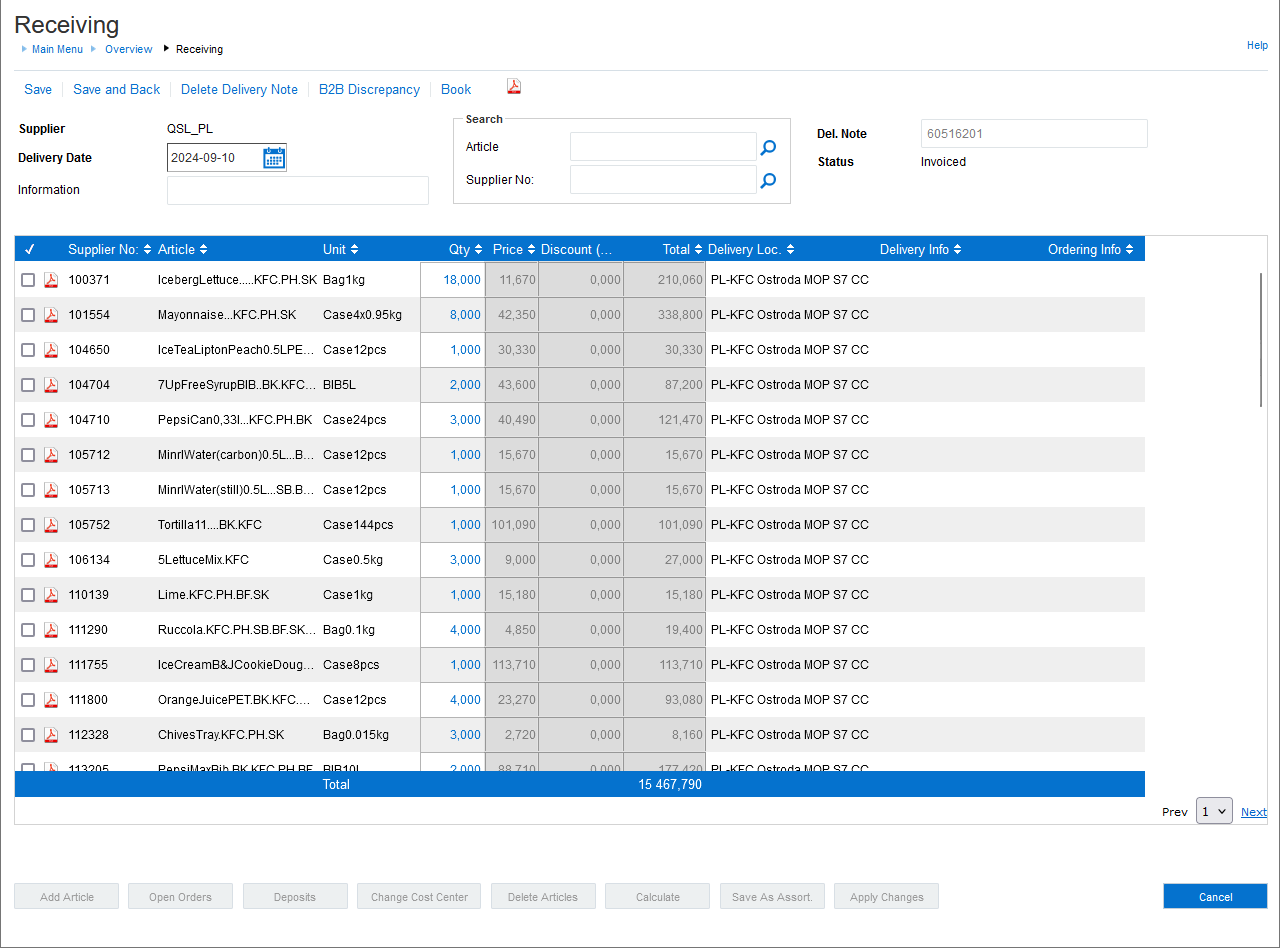Open the PDF export icon in toolbar
Screen dimensions: 1280x948
[513, 87]
